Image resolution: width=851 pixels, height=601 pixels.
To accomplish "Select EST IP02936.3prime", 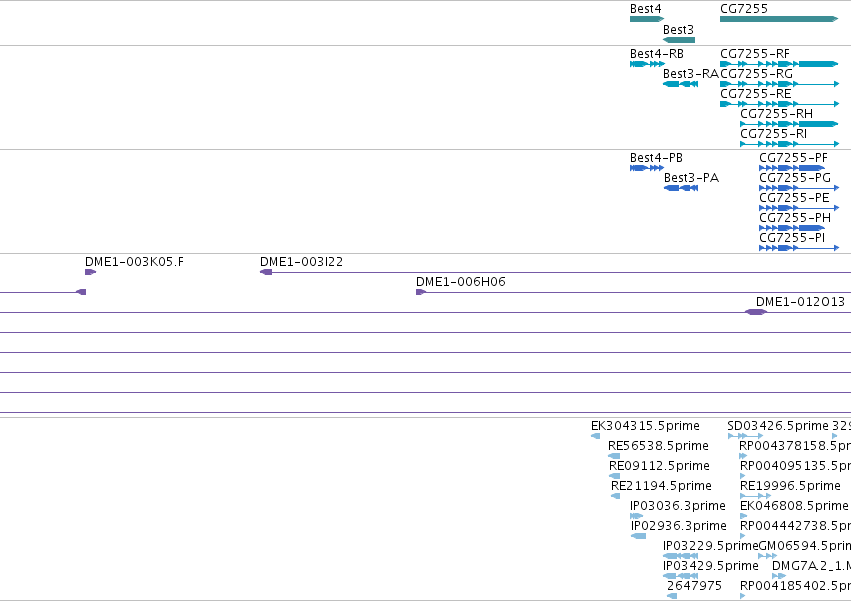I will pyautogui.click(x=678, y=527).
